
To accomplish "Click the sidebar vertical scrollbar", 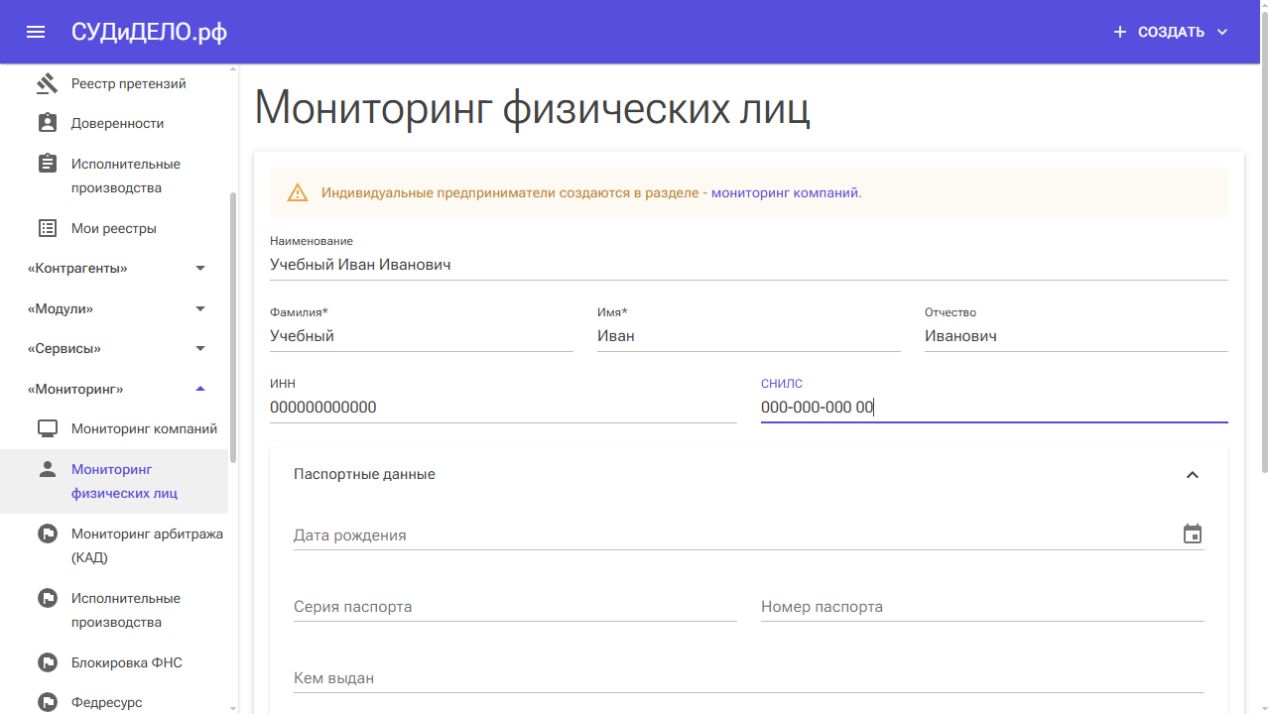I will click(234, 327).
